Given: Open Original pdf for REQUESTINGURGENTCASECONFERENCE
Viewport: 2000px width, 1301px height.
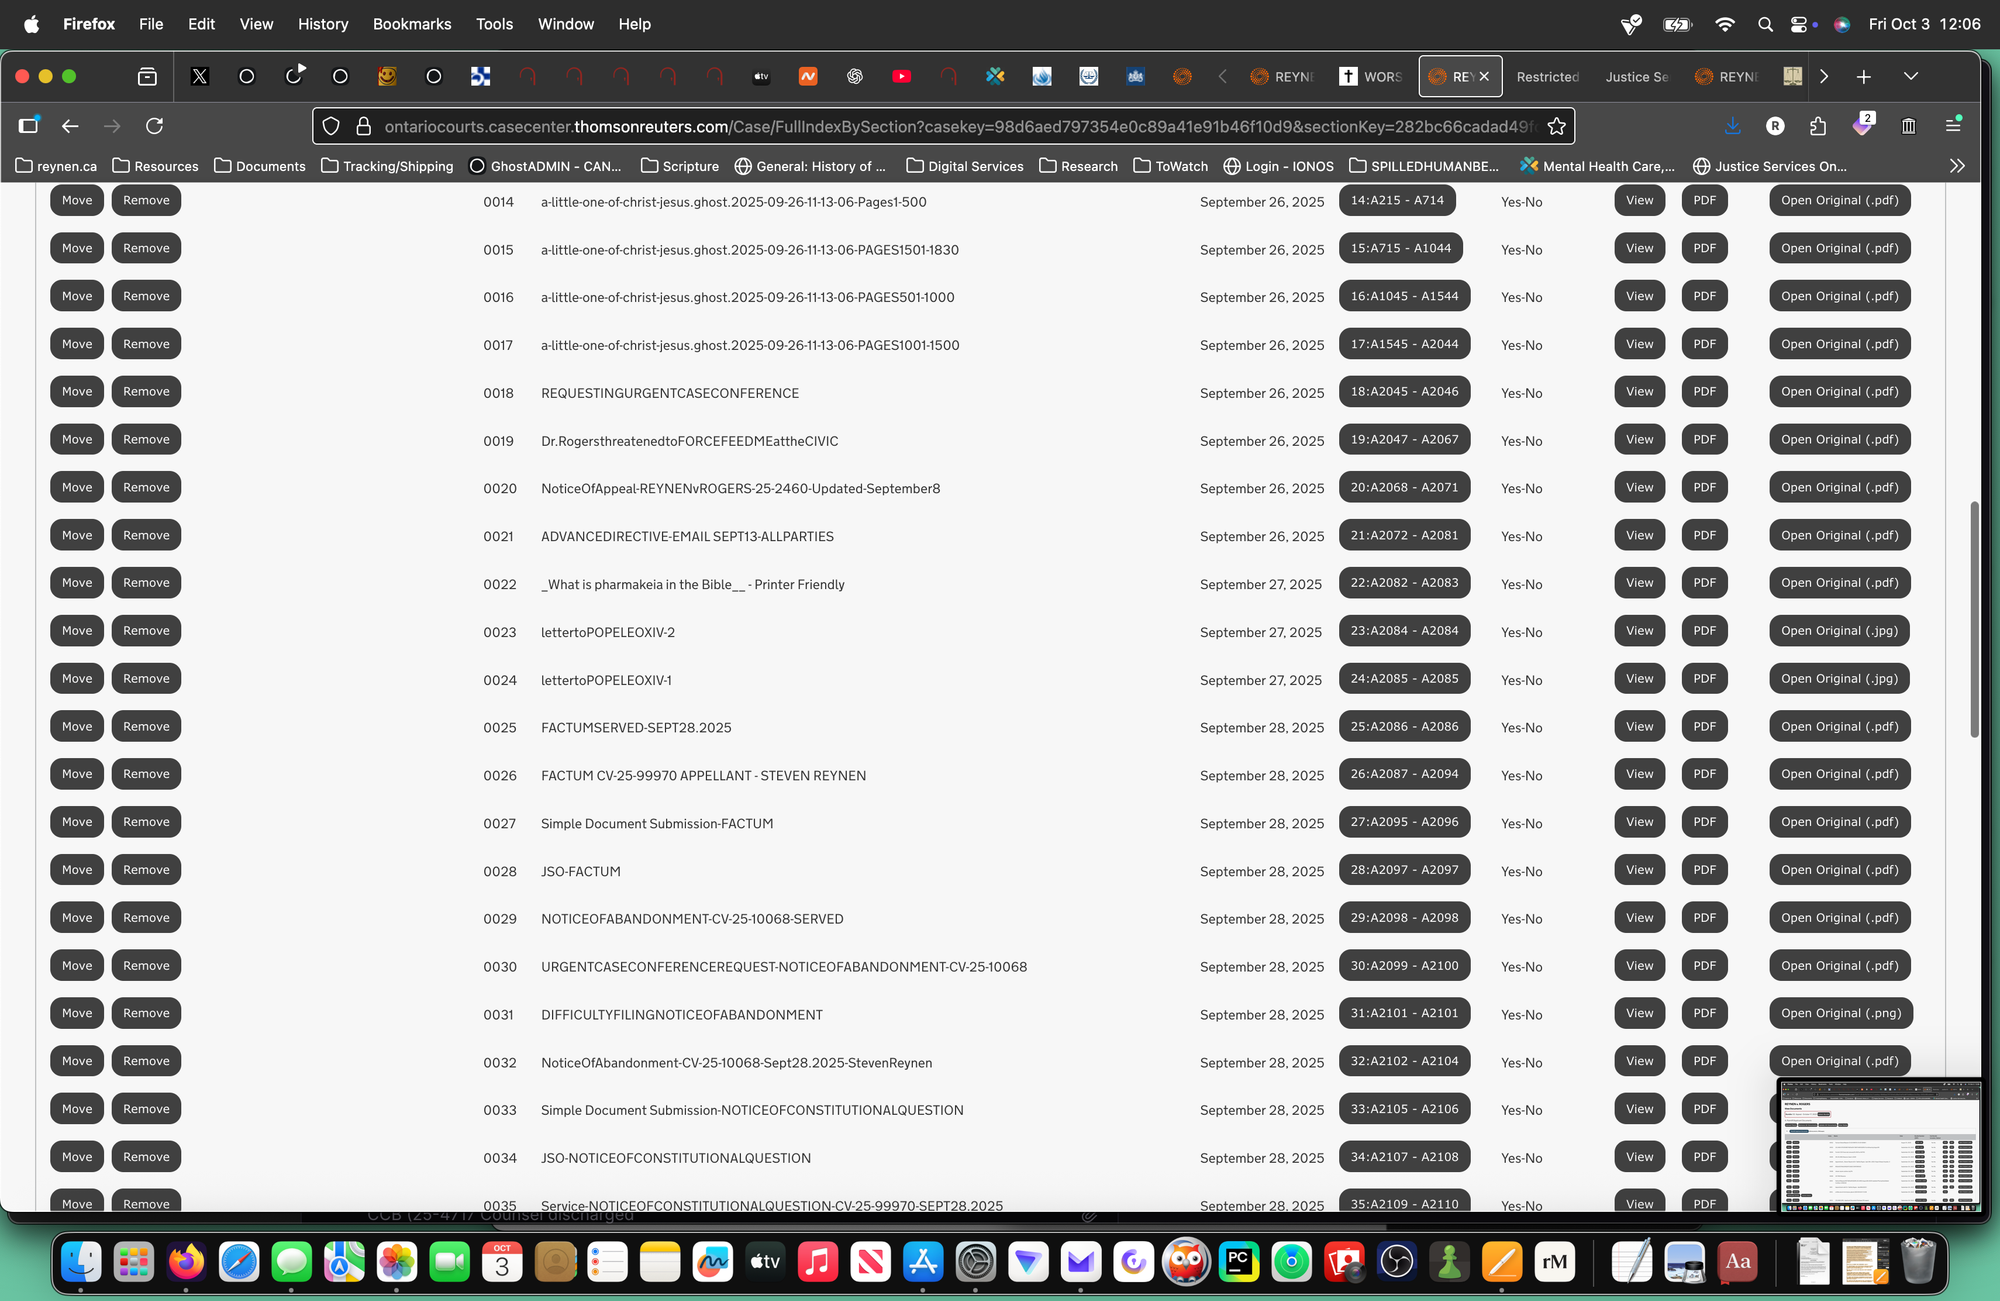Looking at the screenshot, I should click(x=1839, y=392).
